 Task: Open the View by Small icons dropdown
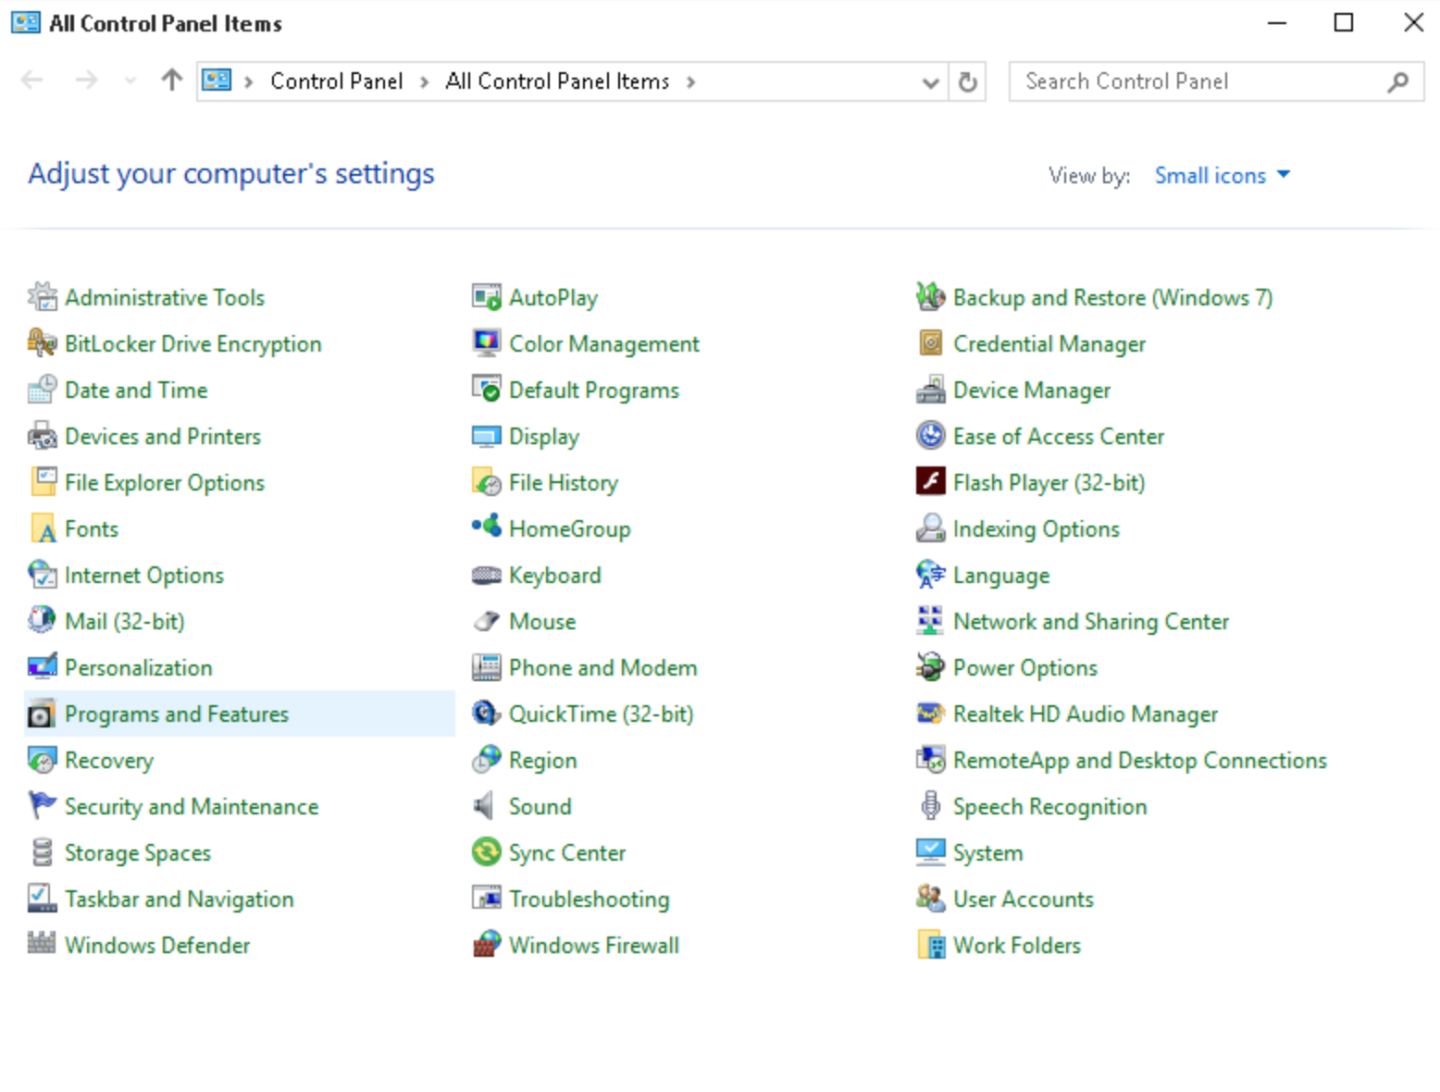(1222, 175)
